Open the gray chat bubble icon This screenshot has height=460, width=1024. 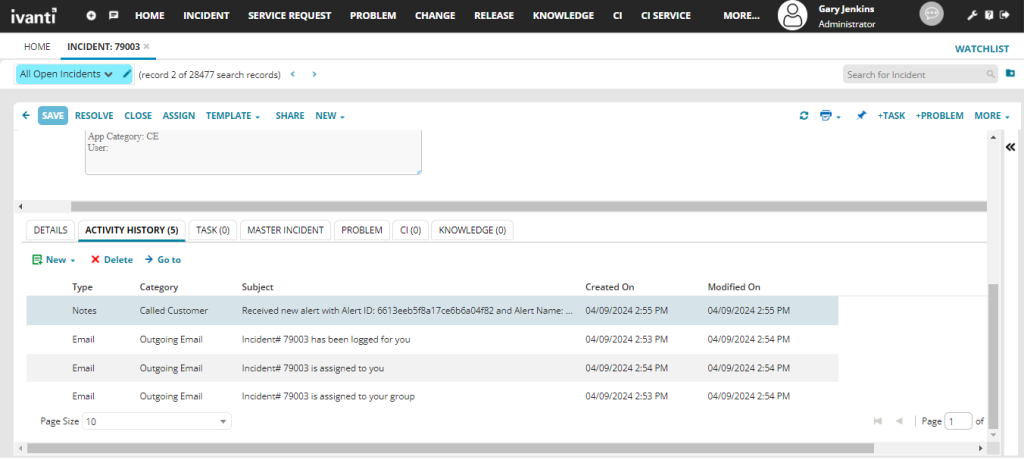pos(931,14)
